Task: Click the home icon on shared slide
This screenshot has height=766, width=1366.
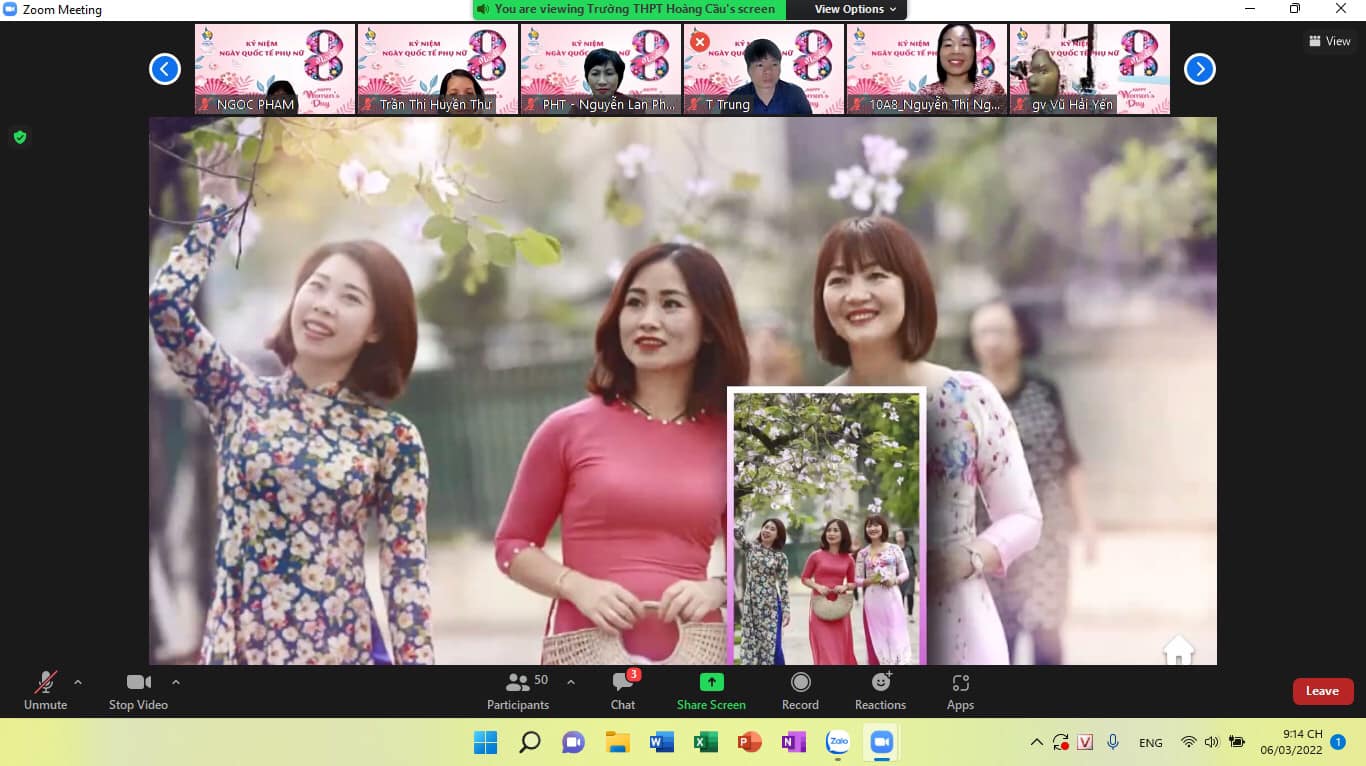Action: coord(1179,650)
